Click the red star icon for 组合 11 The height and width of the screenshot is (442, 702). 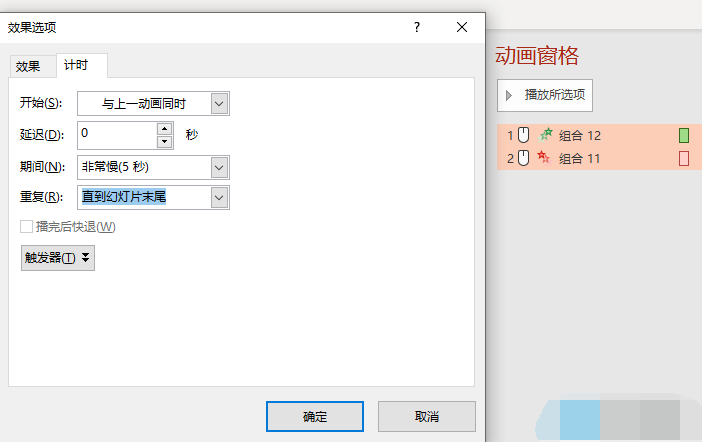[545, 158]
